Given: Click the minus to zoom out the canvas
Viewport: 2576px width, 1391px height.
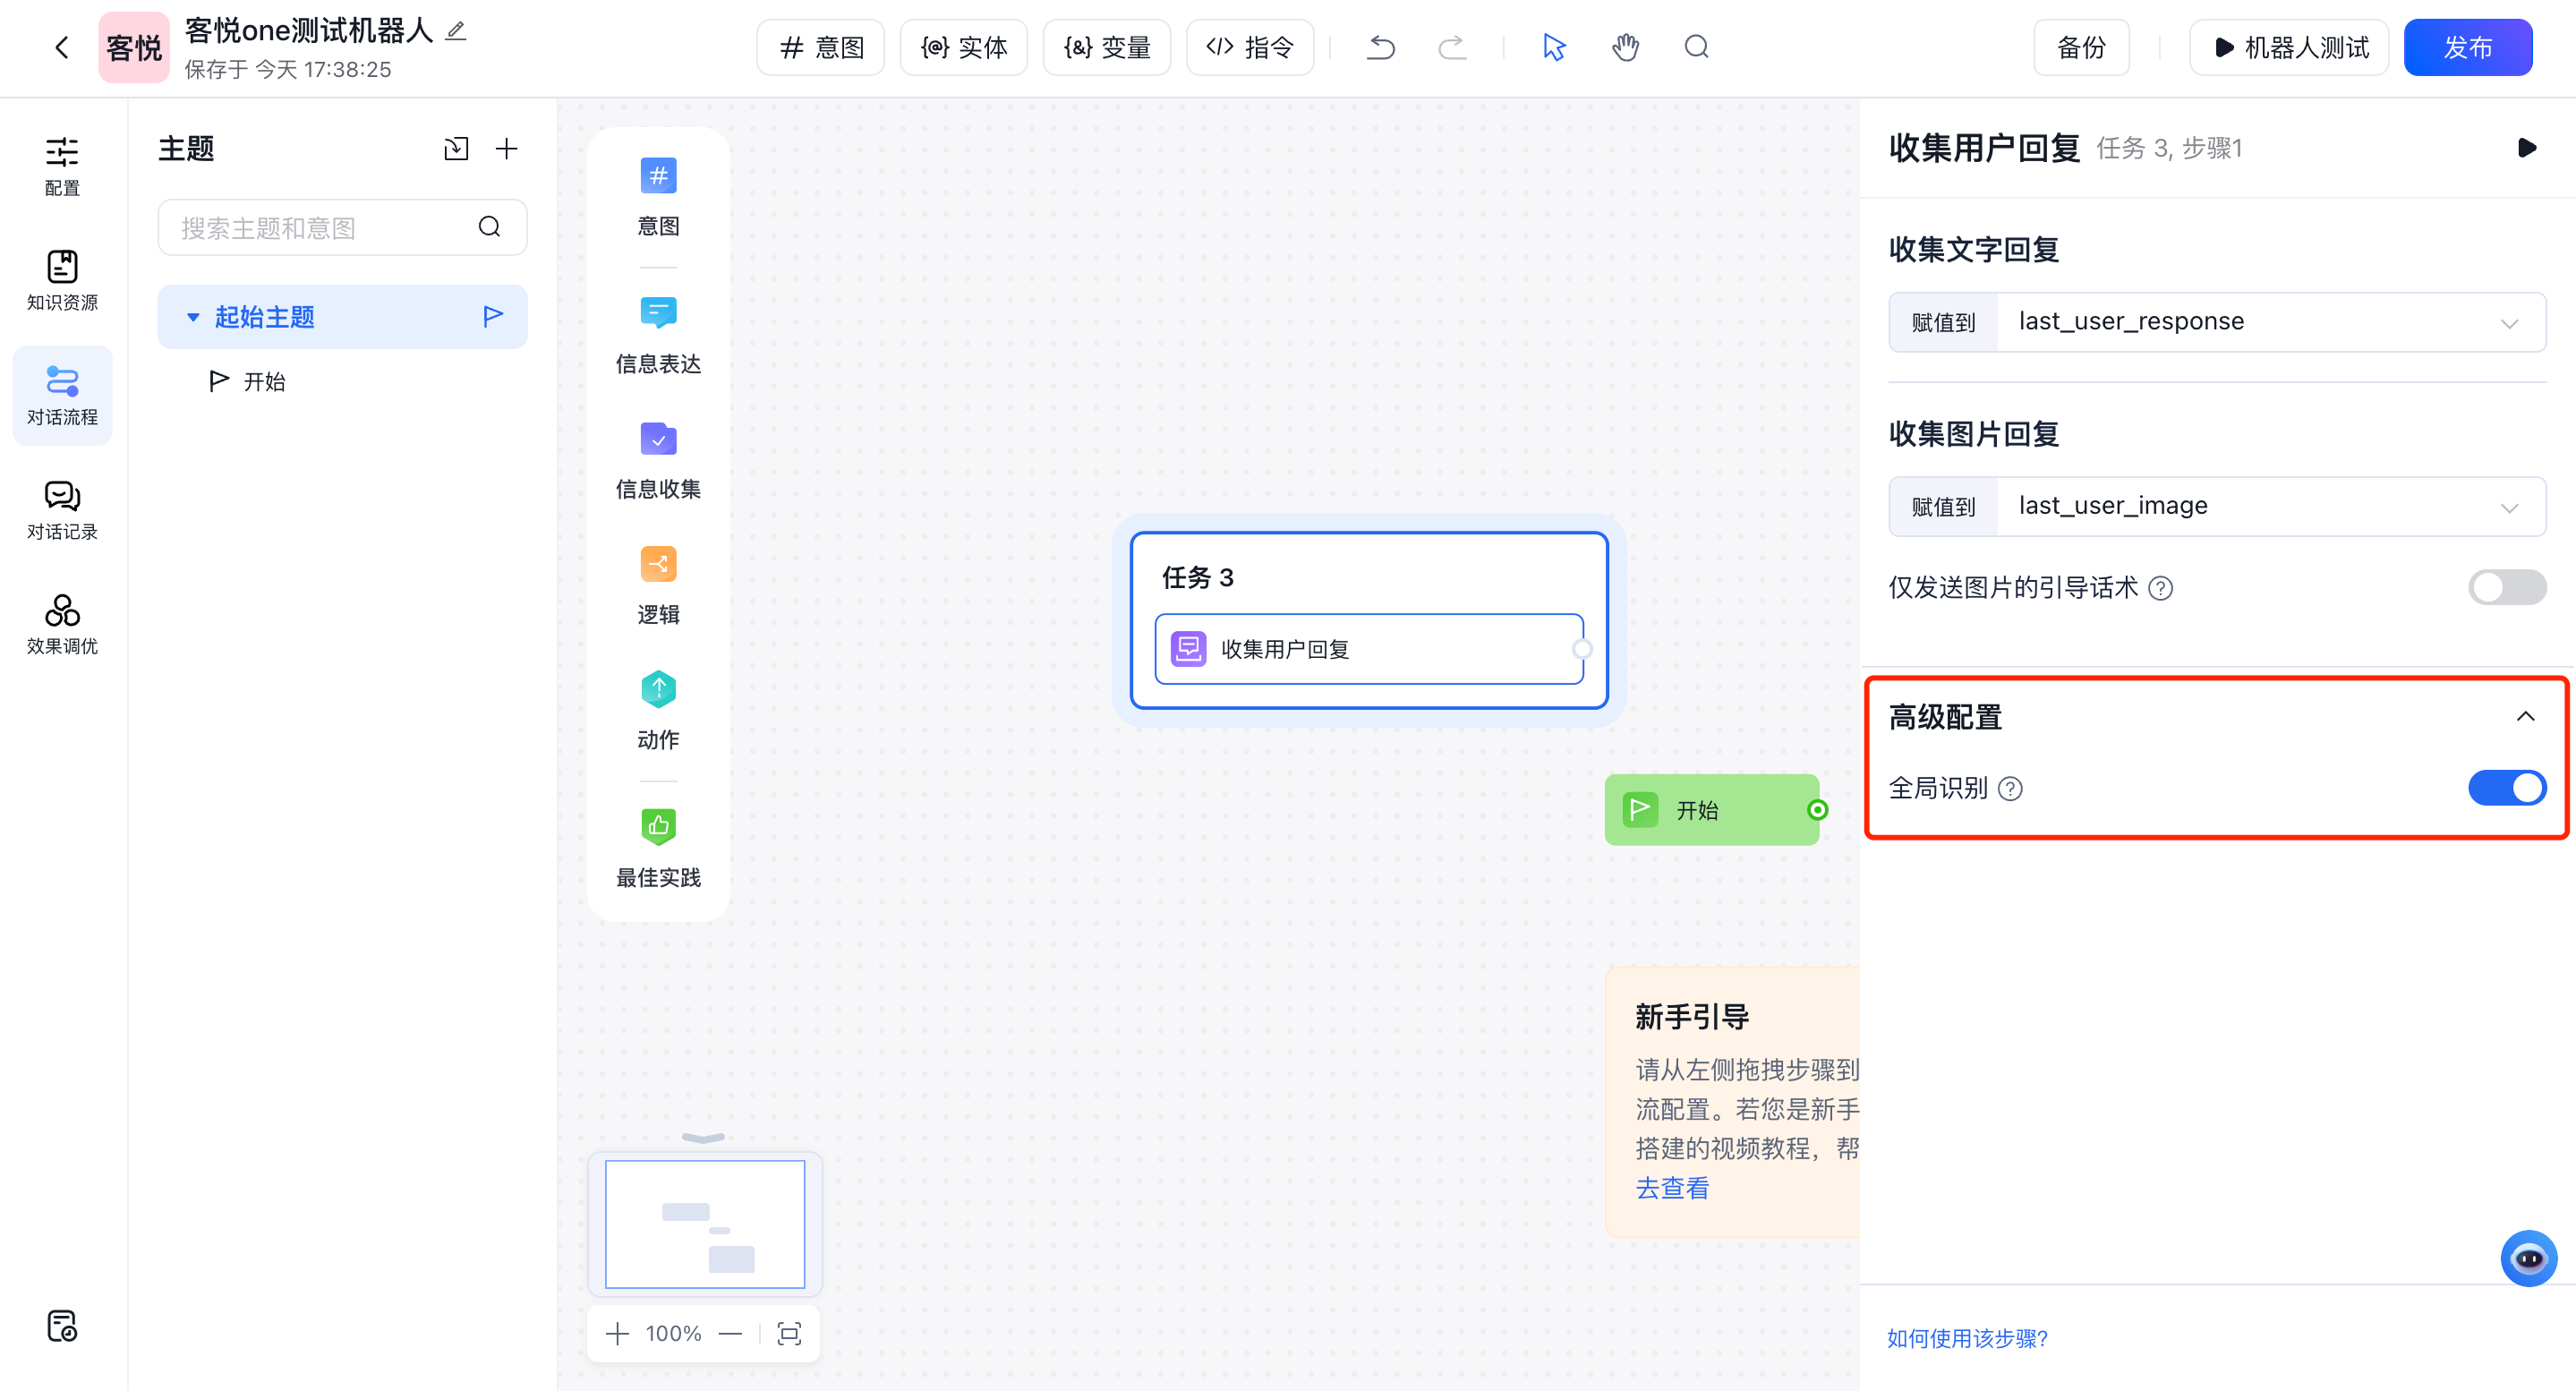Looking at the screenshot, I should click(x=731, y=1333).
